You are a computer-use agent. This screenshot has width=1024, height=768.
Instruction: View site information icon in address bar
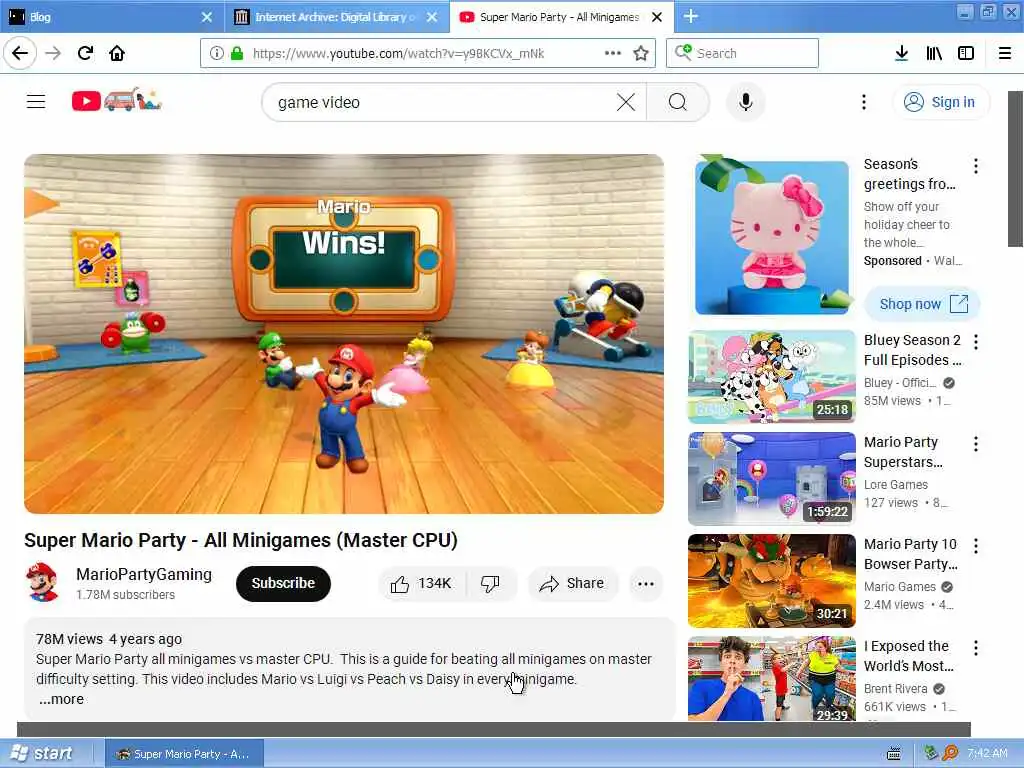click(x=217, y=53)
